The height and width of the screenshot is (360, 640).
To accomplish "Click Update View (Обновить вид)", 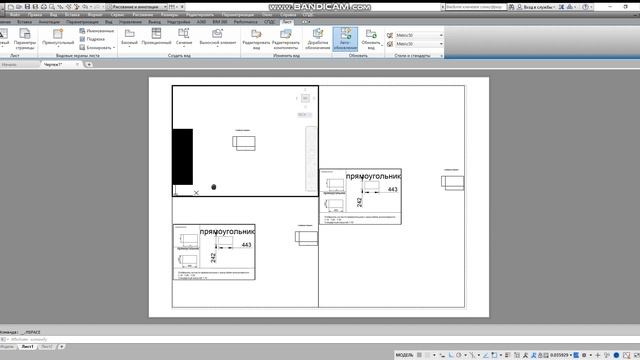I will point(371,39).
